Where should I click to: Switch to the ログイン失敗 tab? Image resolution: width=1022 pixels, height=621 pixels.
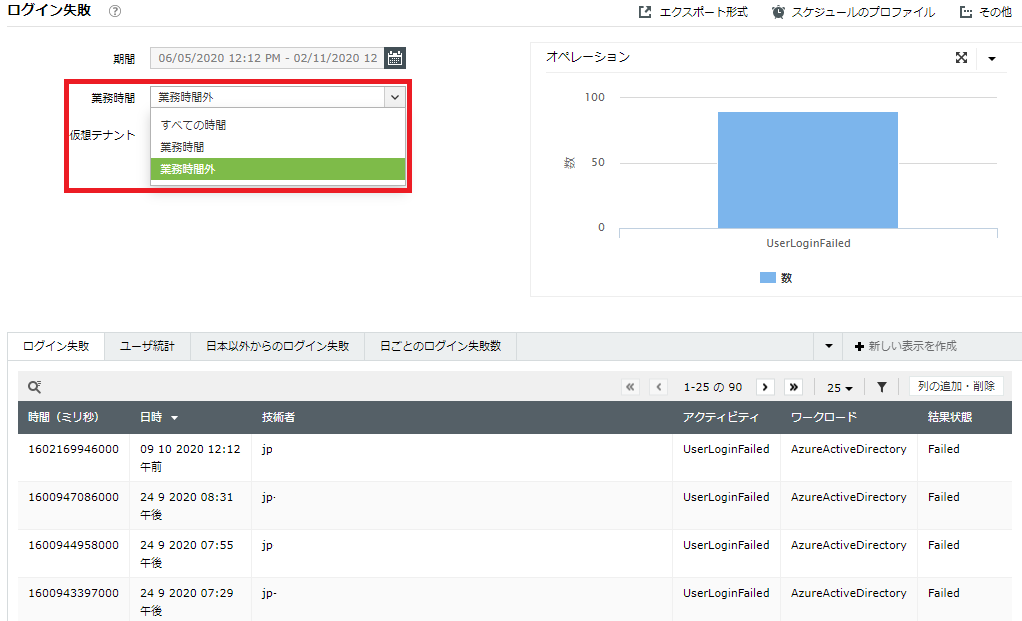pyautogui.click(x=56, y=346)
